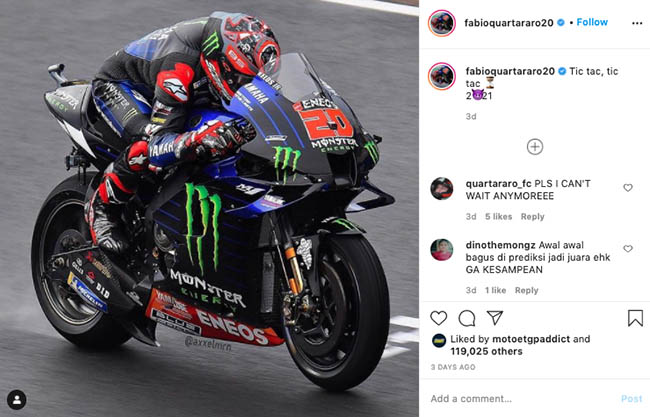
Task: Load more comments with the plus icon
Action: tap(535, 147)
